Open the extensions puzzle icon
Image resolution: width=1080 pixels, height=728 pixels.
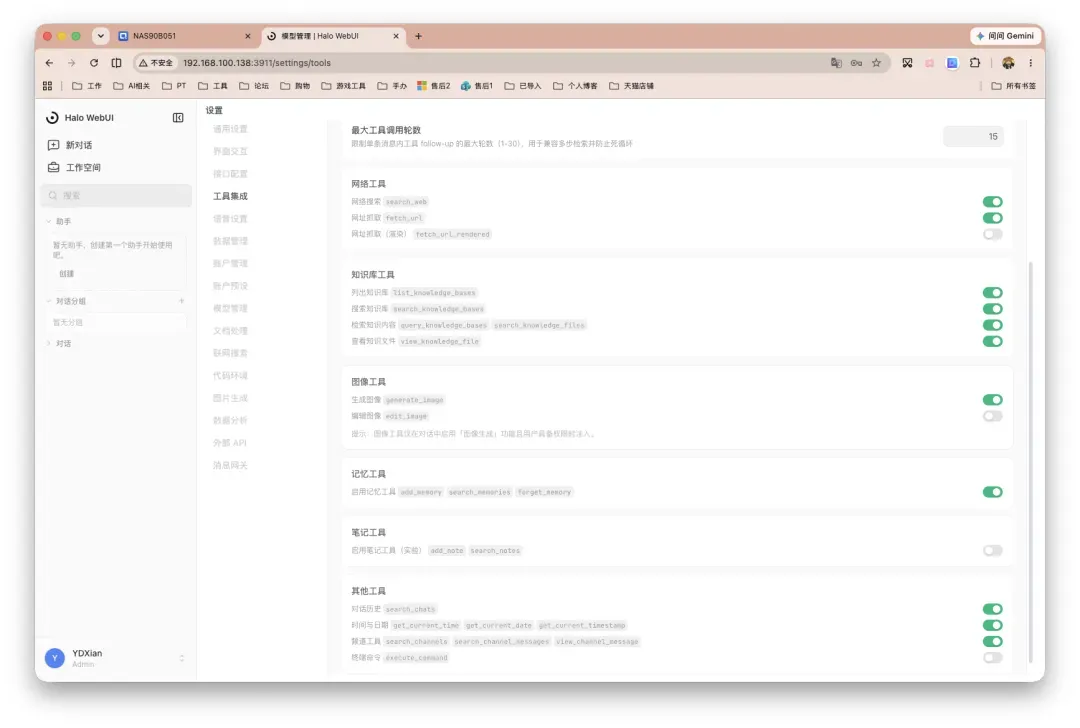tap(975, 63)
